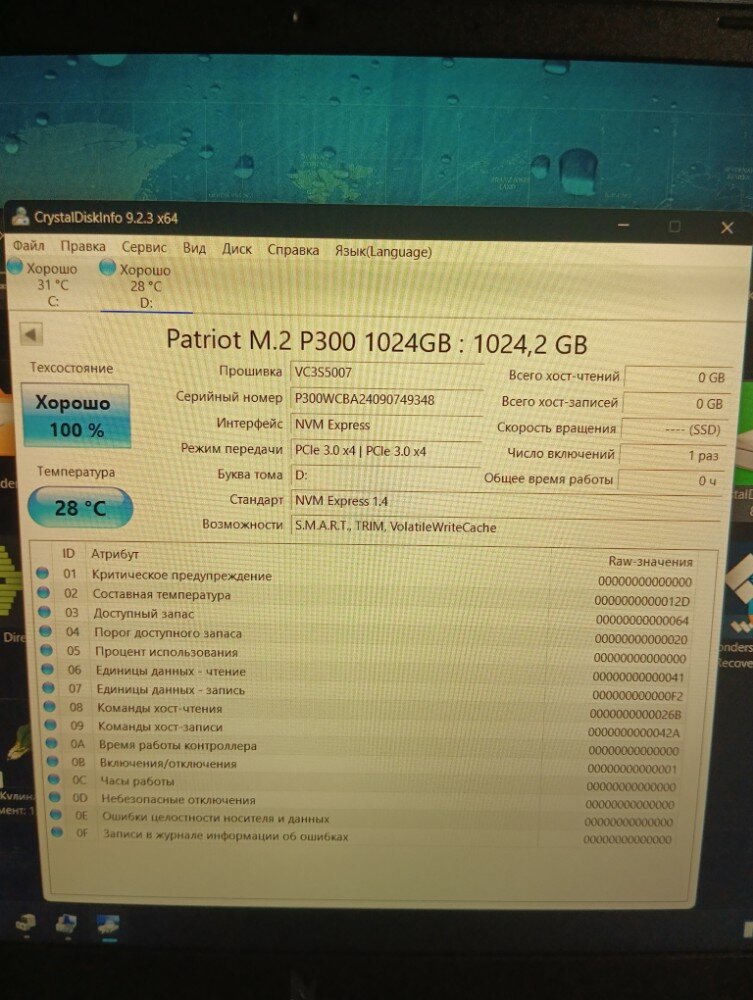Click the Атрибут column header
The image size is (753, 1000).
click(115, 554)
